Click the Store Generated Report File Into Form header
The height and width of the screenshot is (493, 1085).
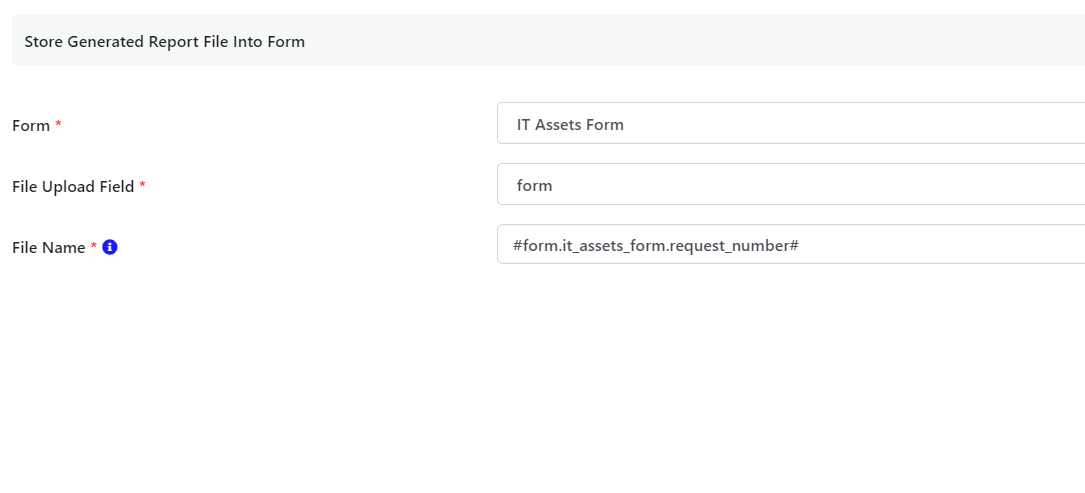click(165, 42)
